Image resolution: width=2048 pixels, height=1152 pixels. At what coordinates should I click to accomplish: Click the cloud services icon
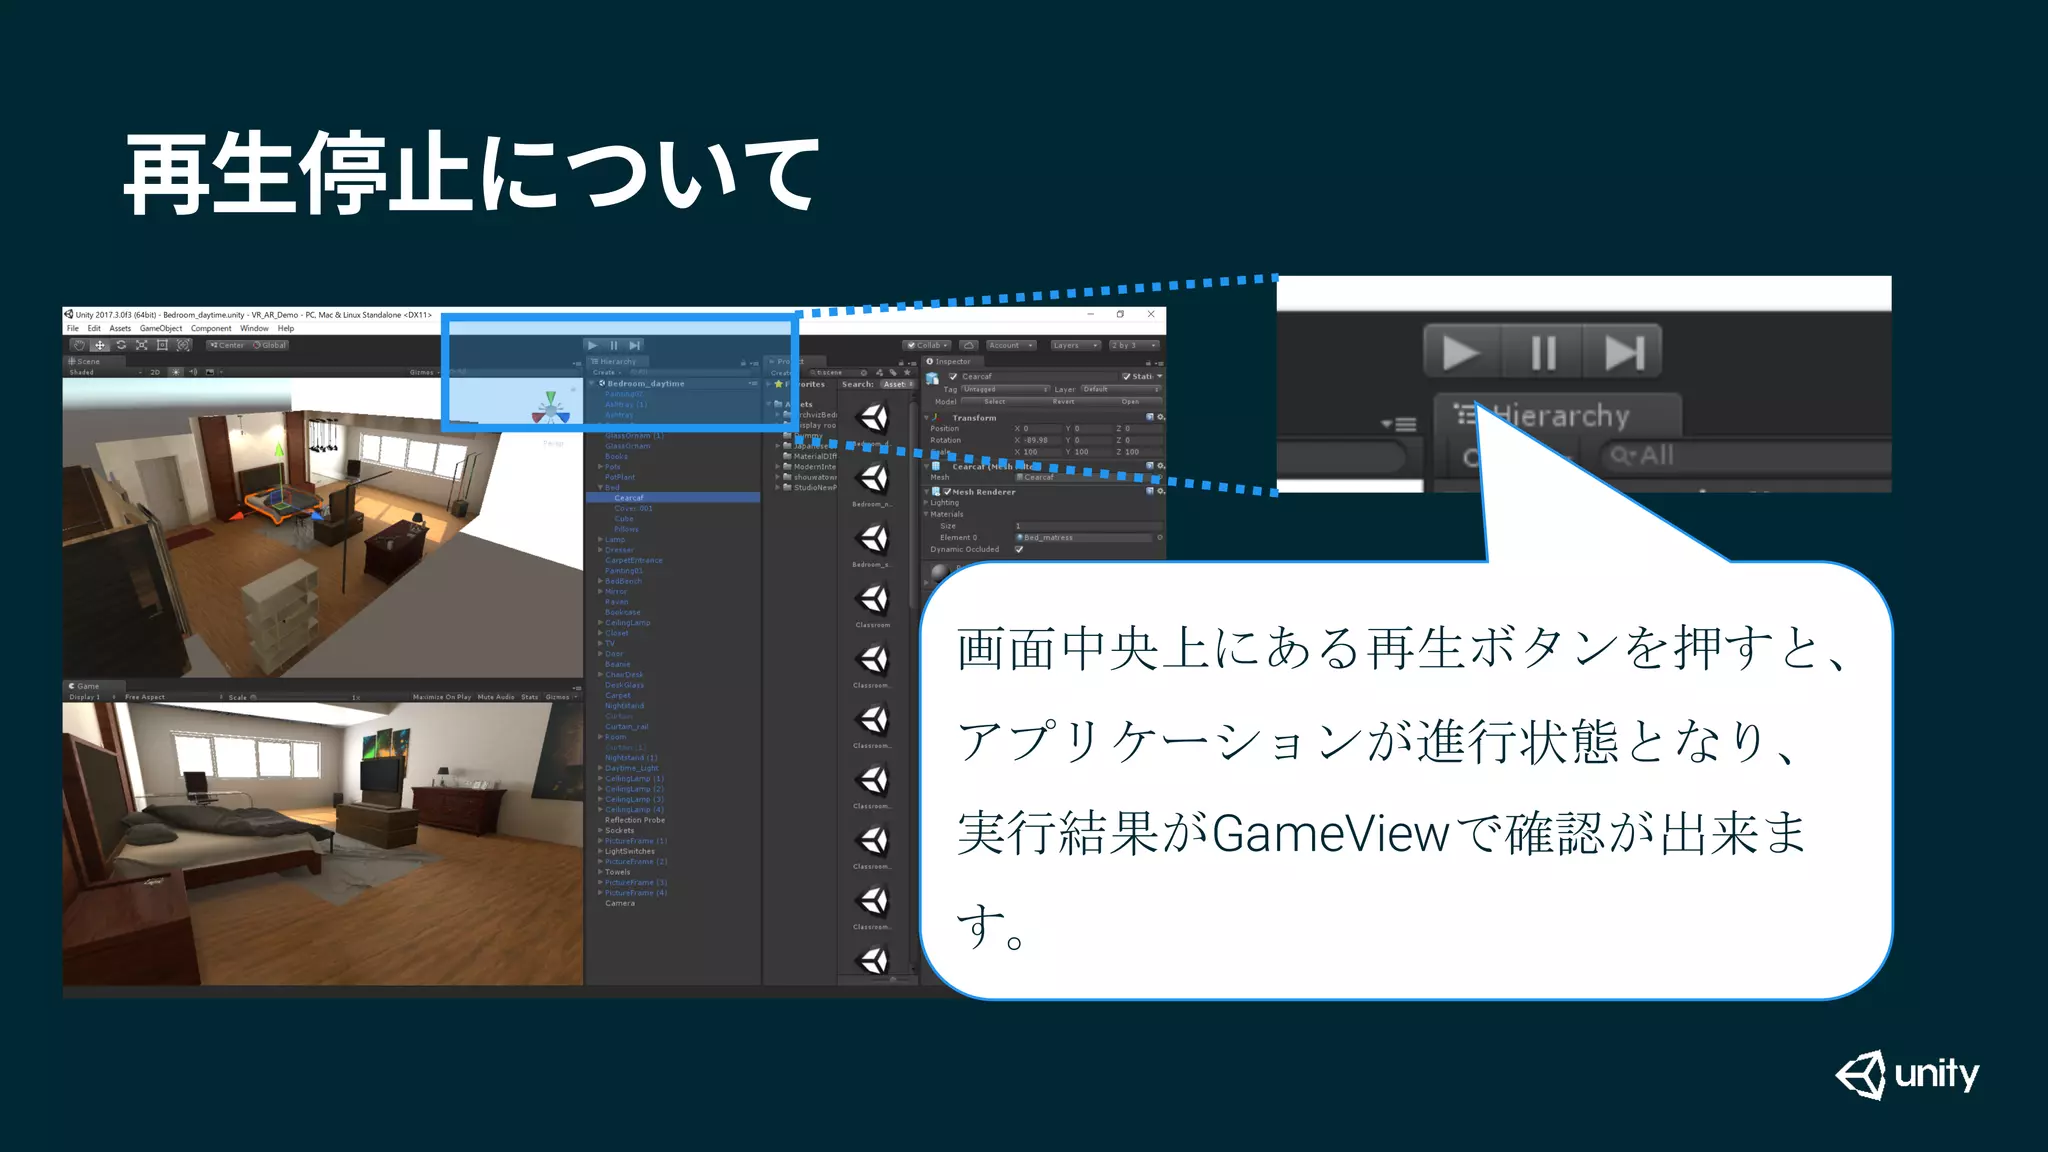pyautogui.click(x=968, y=345)
